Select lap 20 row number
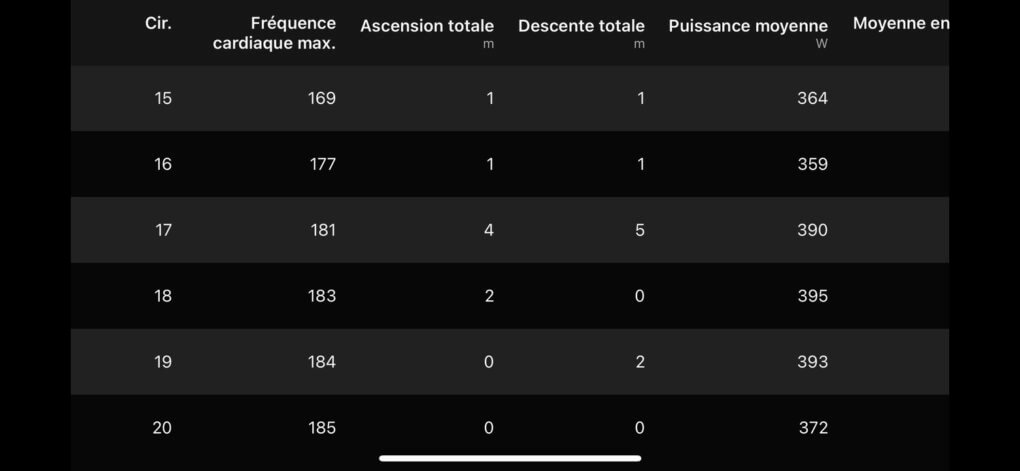Viewport: 1020px width, 471px height. click(x=162, y=427)
